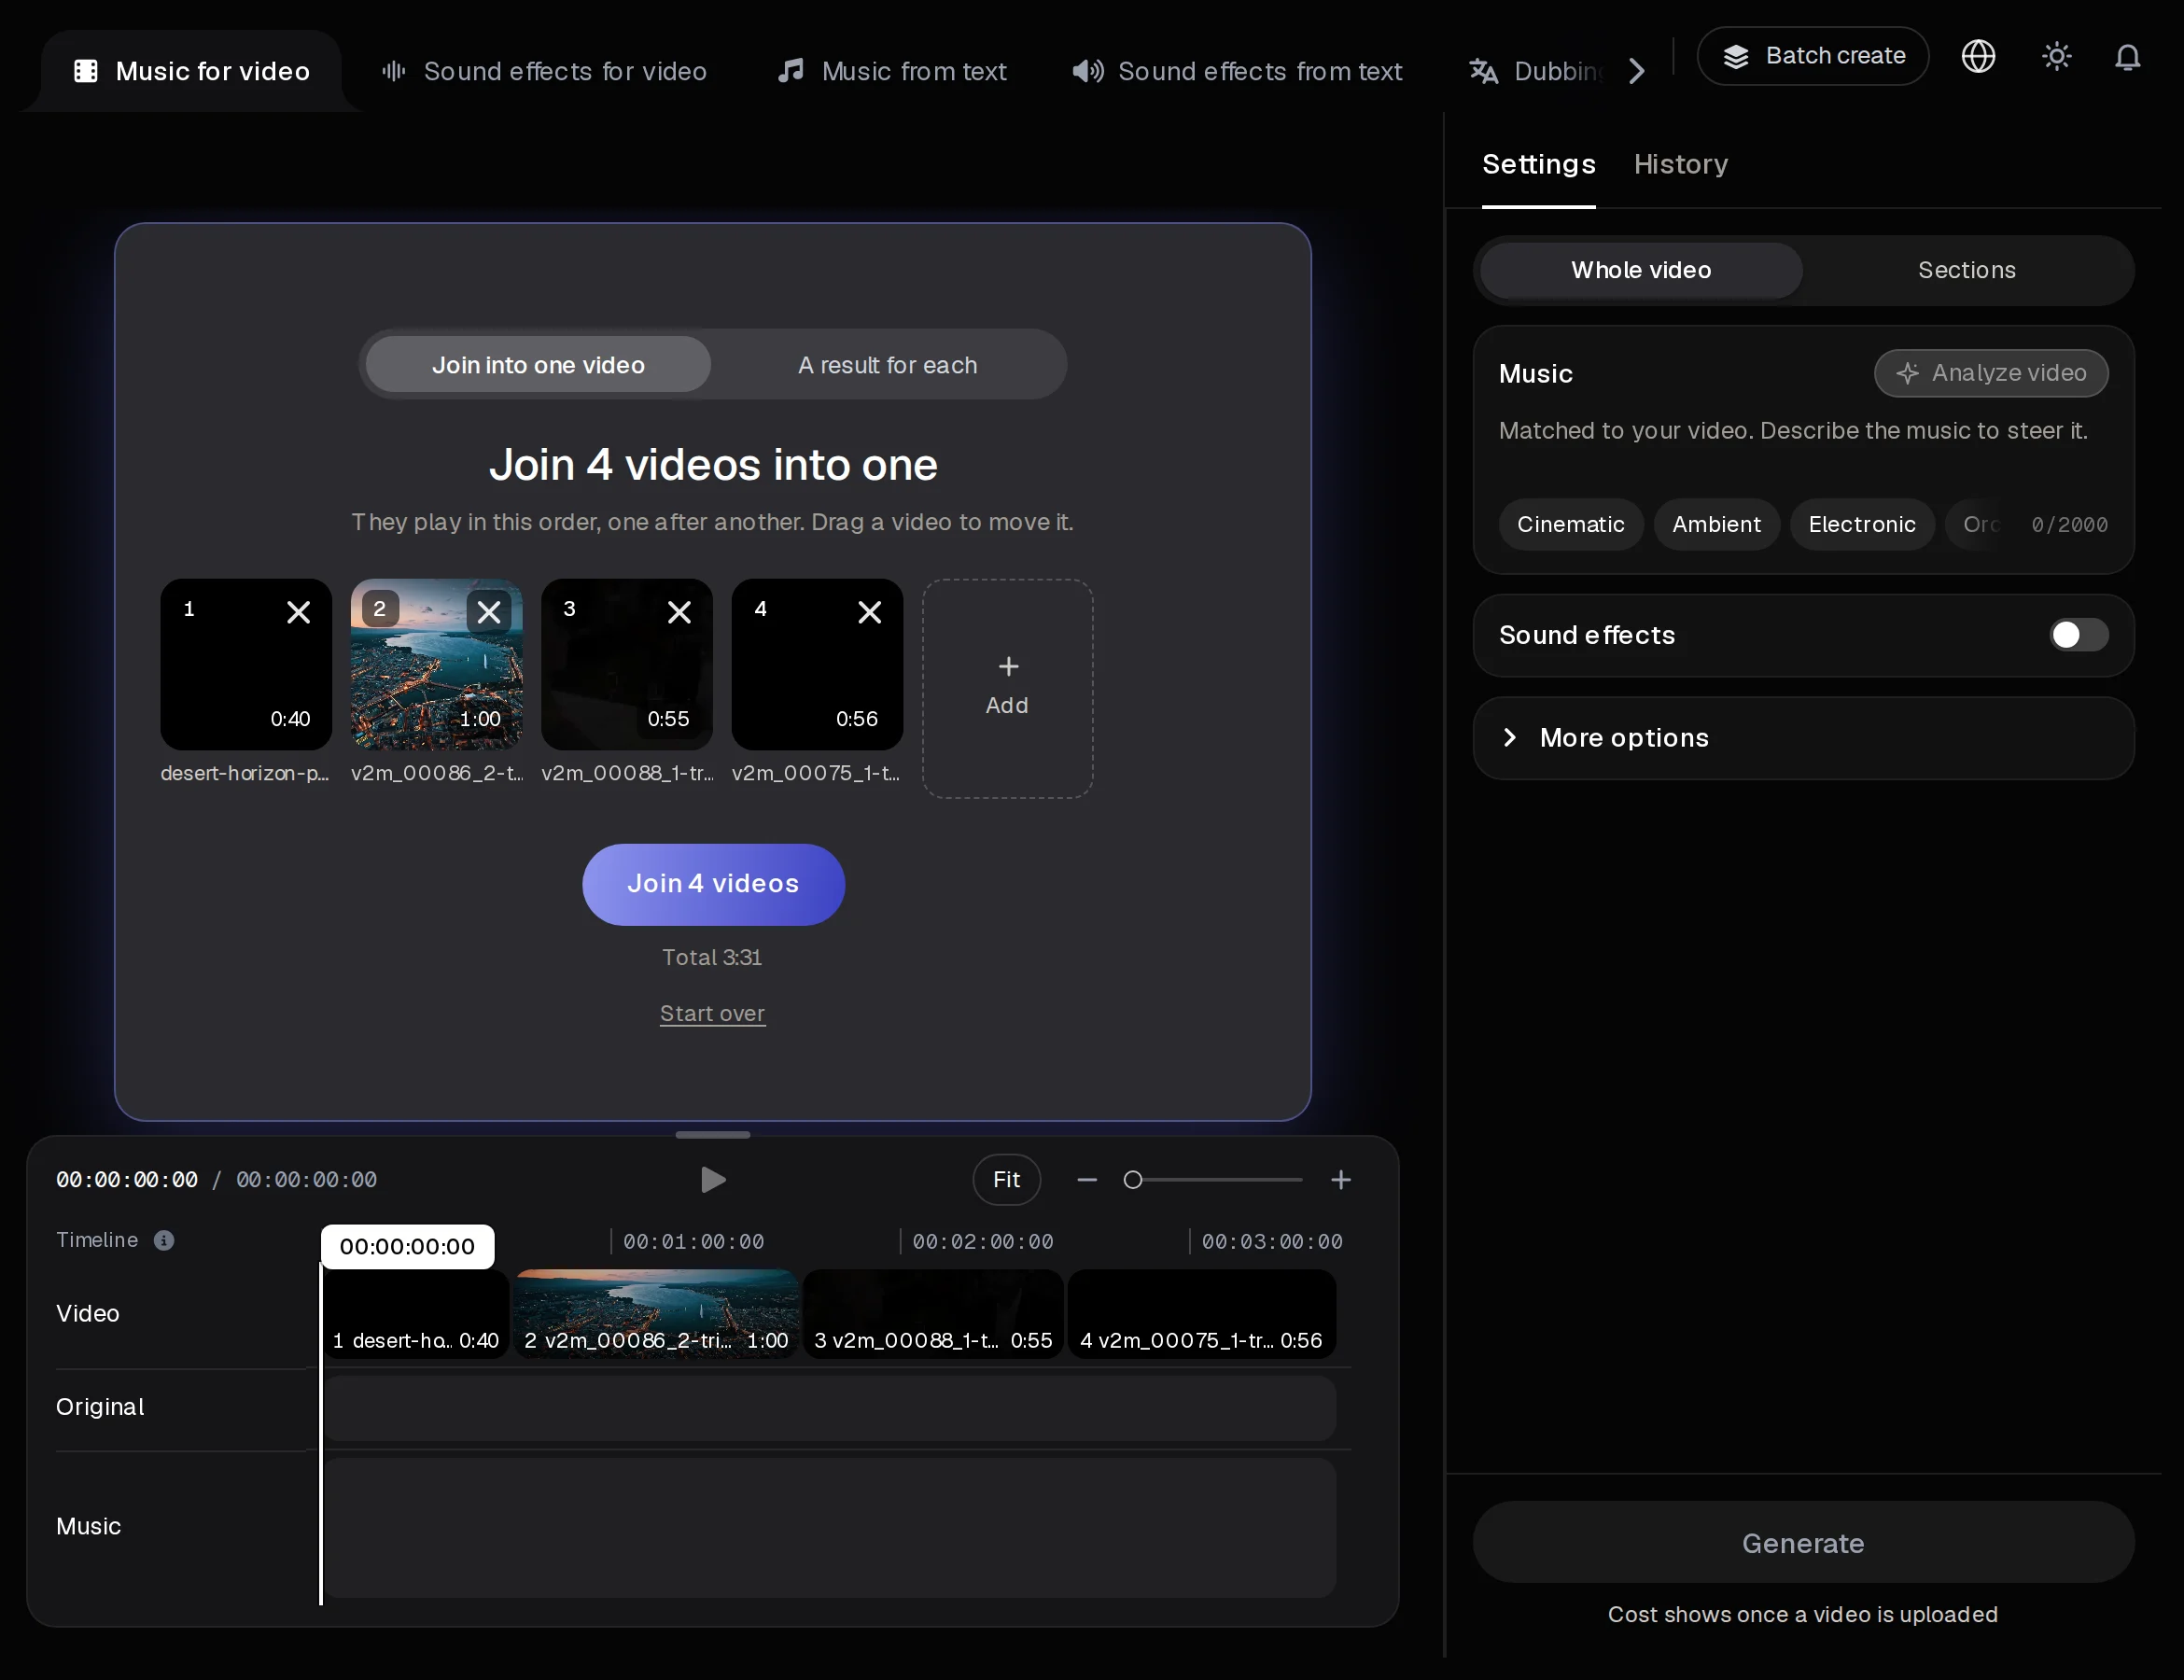Select timeline clip 4 v2m_00075
This screenshot has height=1680, width=2184.
point(1201,1314)
